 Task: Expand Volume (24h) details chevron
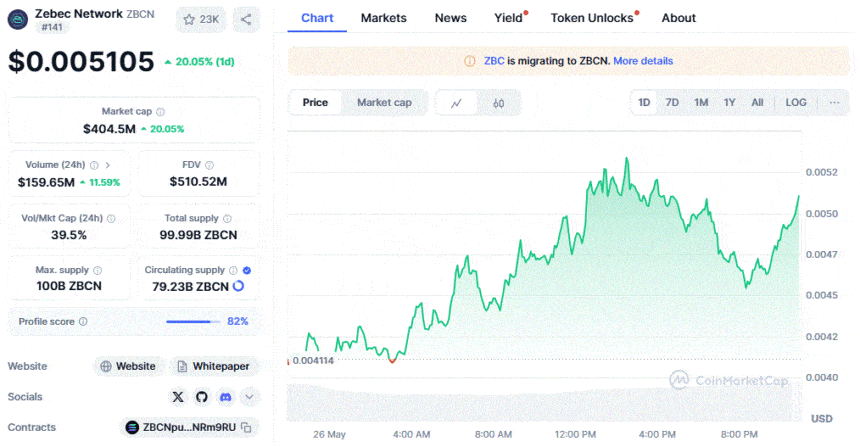pyautogui.click(x=108, y=165)
